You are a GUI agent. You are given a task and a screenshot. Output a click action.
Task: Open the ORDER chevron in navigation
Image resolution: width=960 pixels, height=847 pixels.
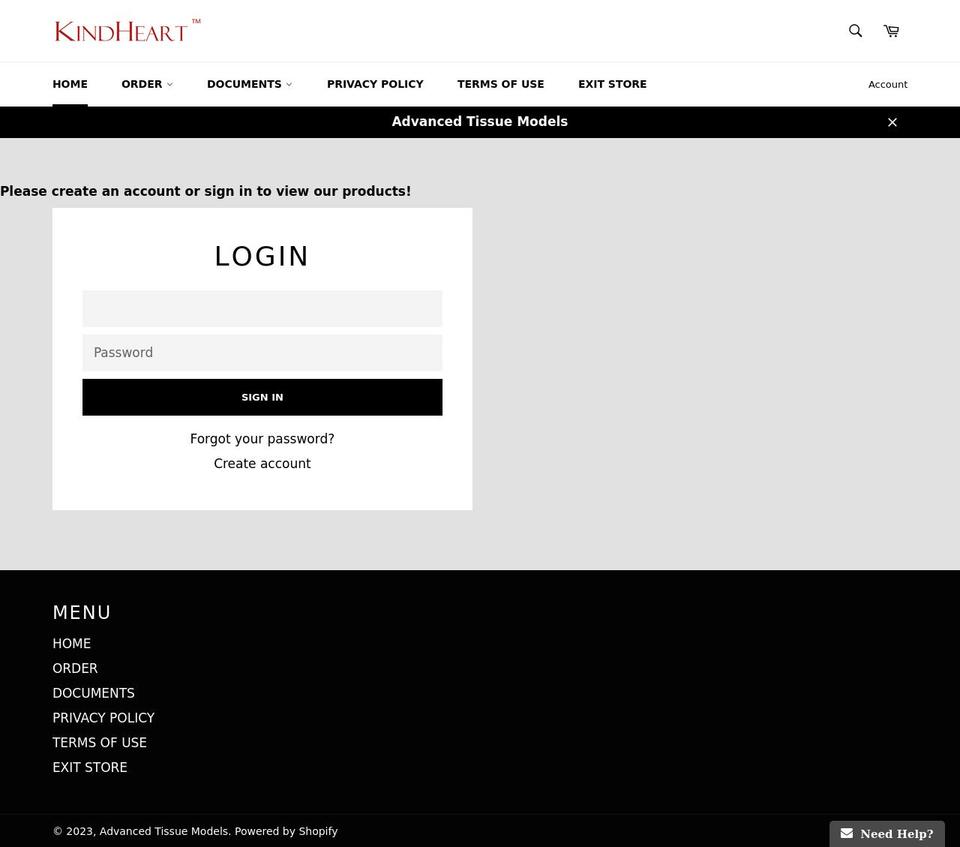pos(170,84)
